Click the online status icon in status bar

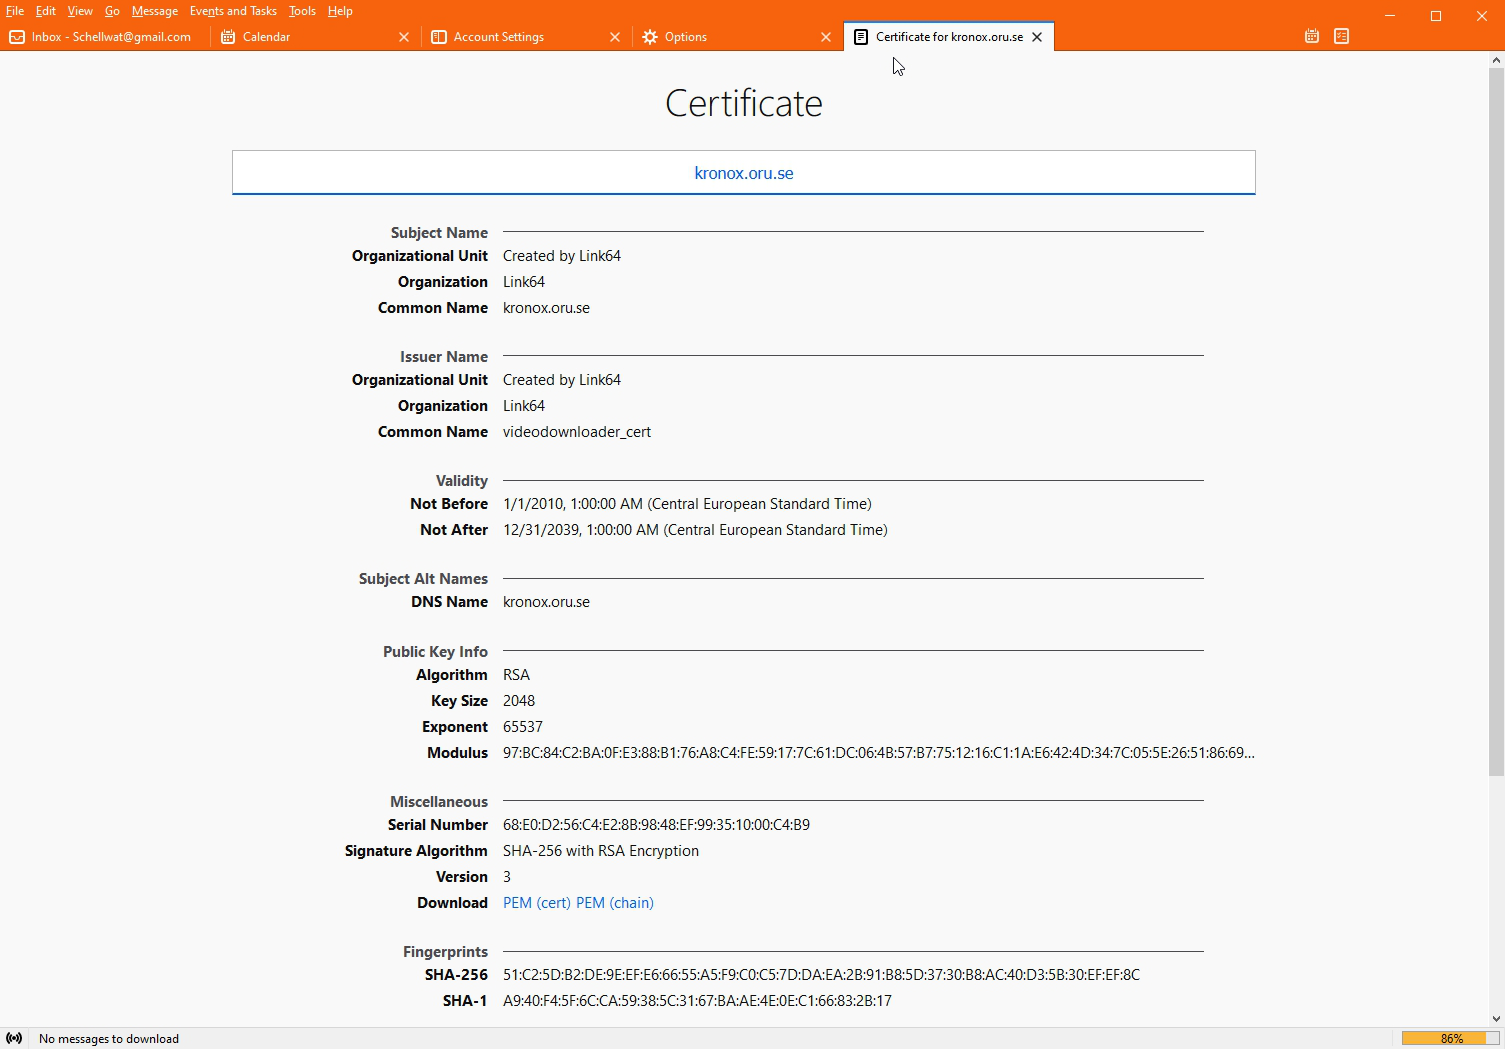(x=14, y=1038)
